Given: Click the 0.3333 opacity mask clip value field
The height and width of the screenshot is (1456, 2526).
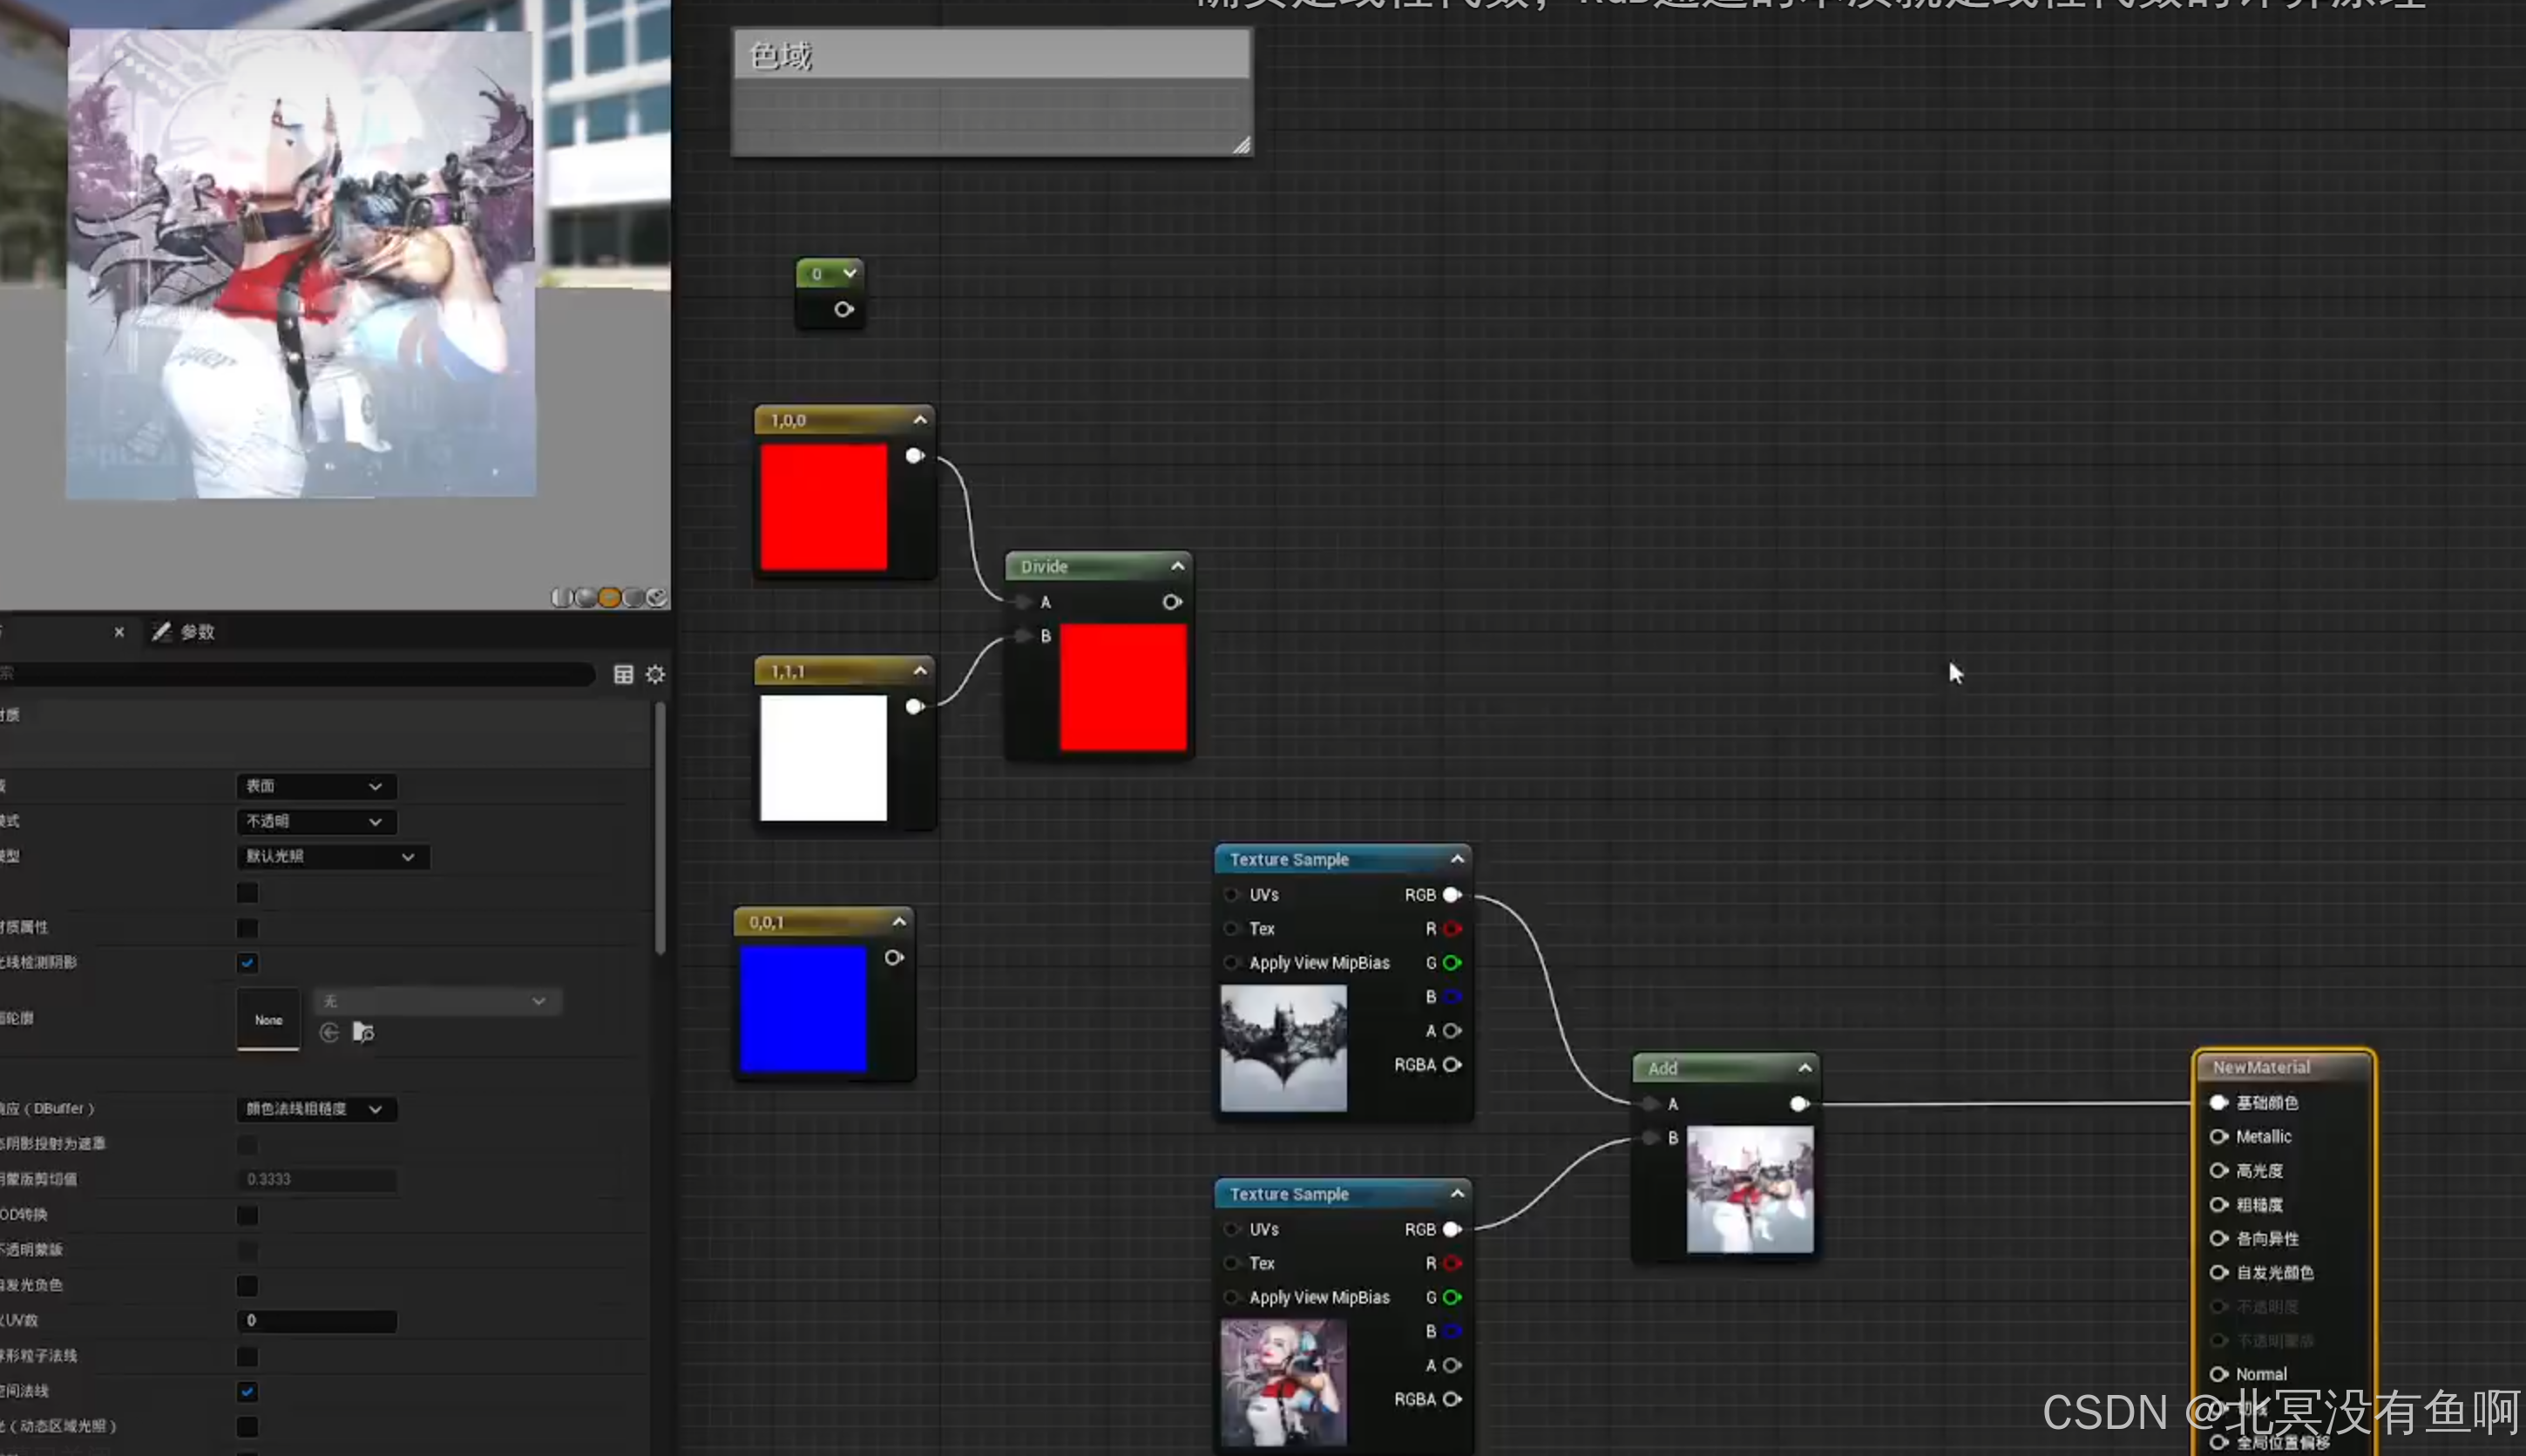Looking at the screenshot, I should tap(316, 1180).
